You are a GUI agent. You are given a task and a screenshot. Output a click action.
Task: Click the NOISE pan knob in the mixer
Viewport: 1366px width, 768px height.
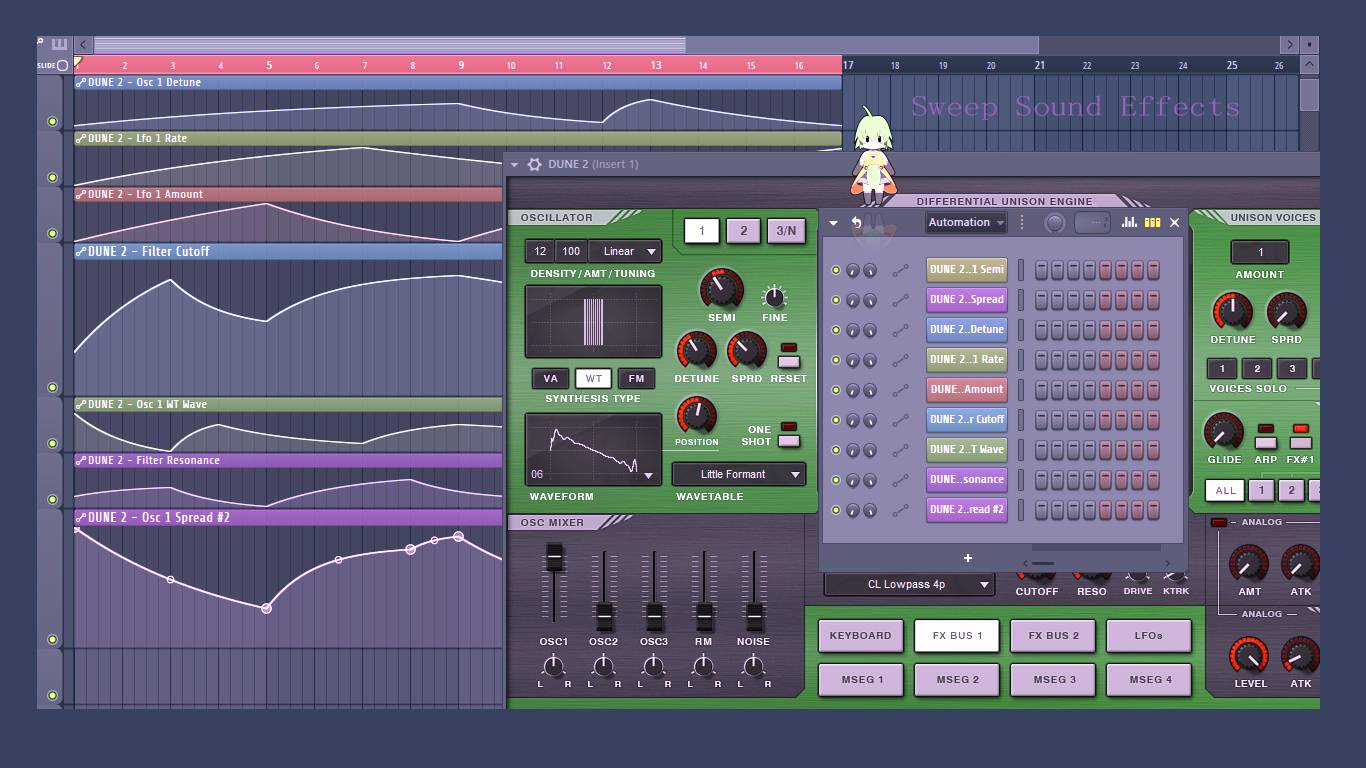[753, 666]
